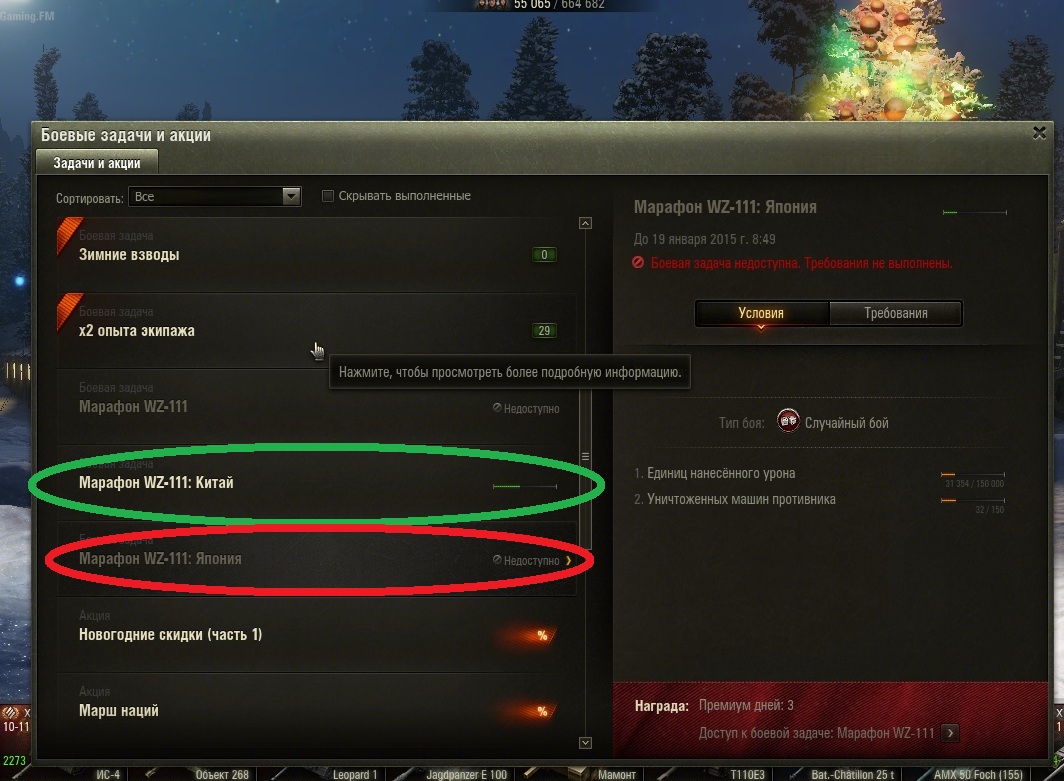
Task: Click the percent discount icon on Марш наций
Action: [x=542, y=711]
